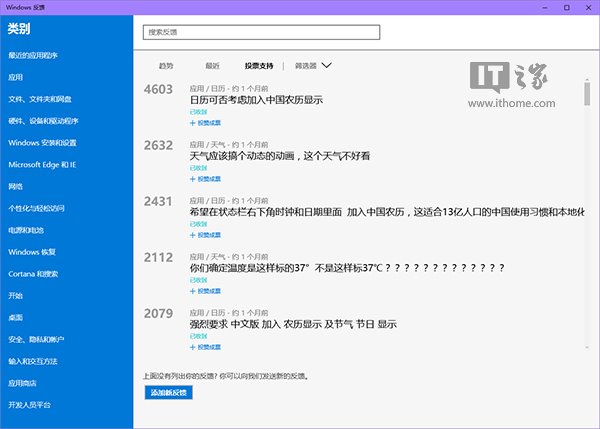The width and height of the screenshot is (600, 429).
Task: Switch to the 趋势 tab
Action: (x=166, y=66)
